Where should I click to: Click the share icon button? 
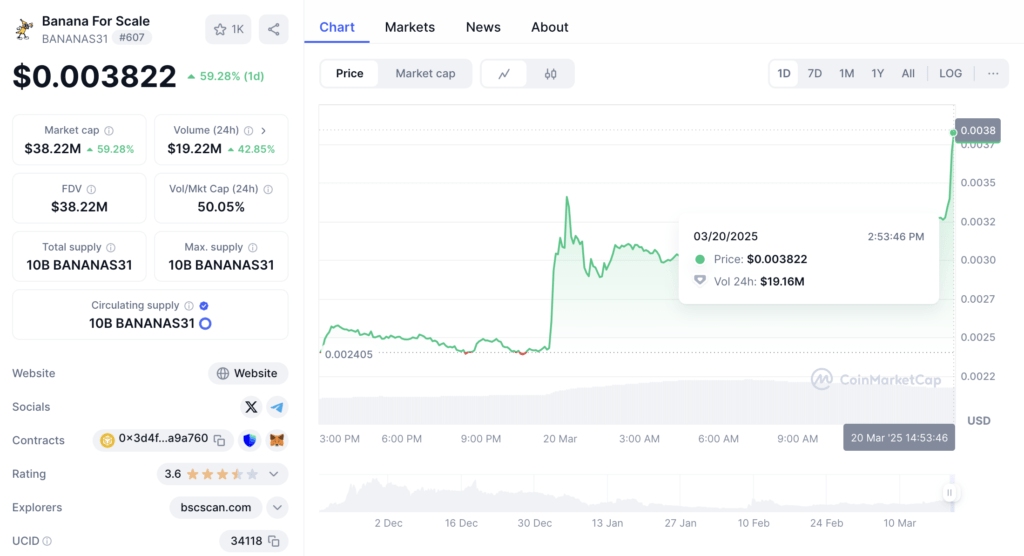click(x=274, y=29)
